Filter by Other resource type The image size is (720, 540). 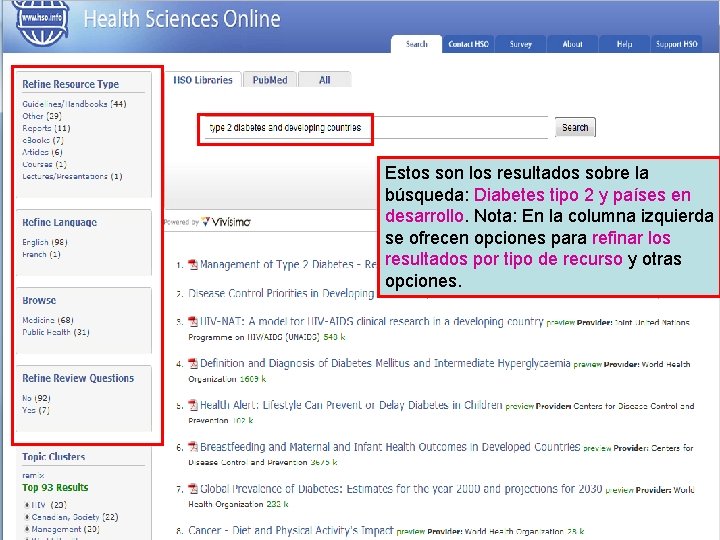point(42,116)
